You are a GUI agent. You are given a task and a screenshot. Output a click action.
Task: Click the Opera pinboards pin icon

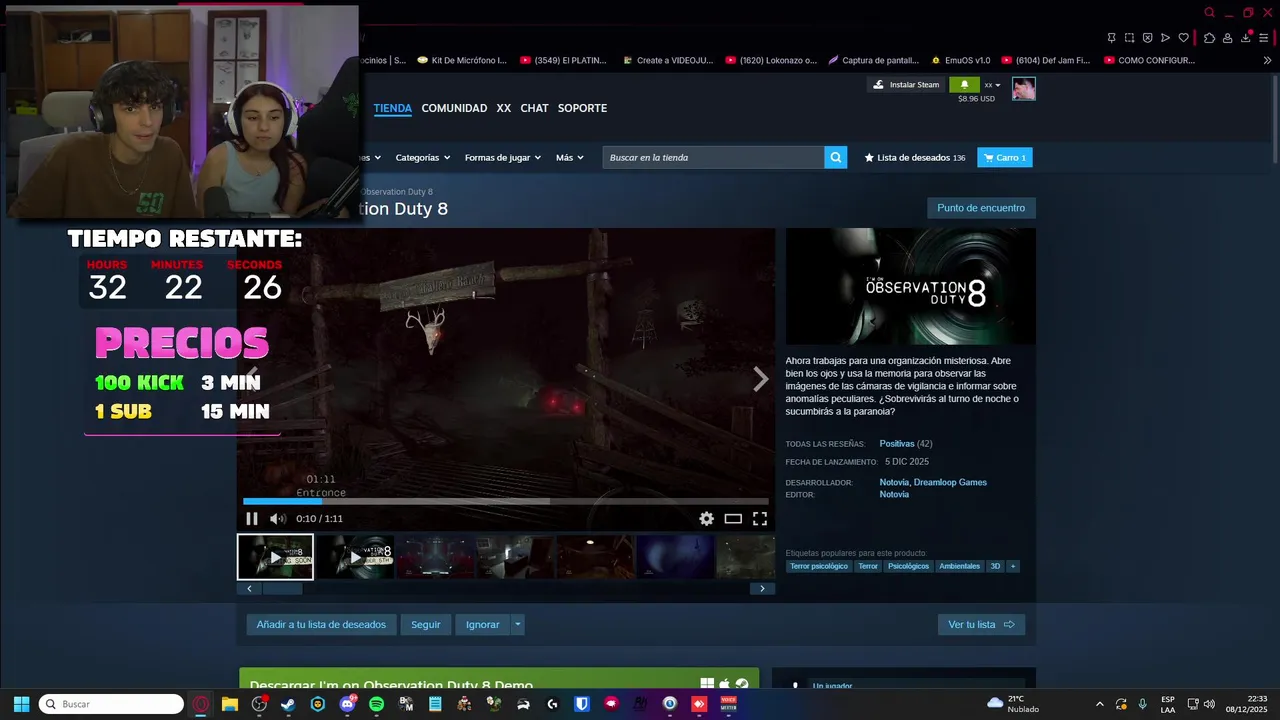click(x=1111, y=38)
